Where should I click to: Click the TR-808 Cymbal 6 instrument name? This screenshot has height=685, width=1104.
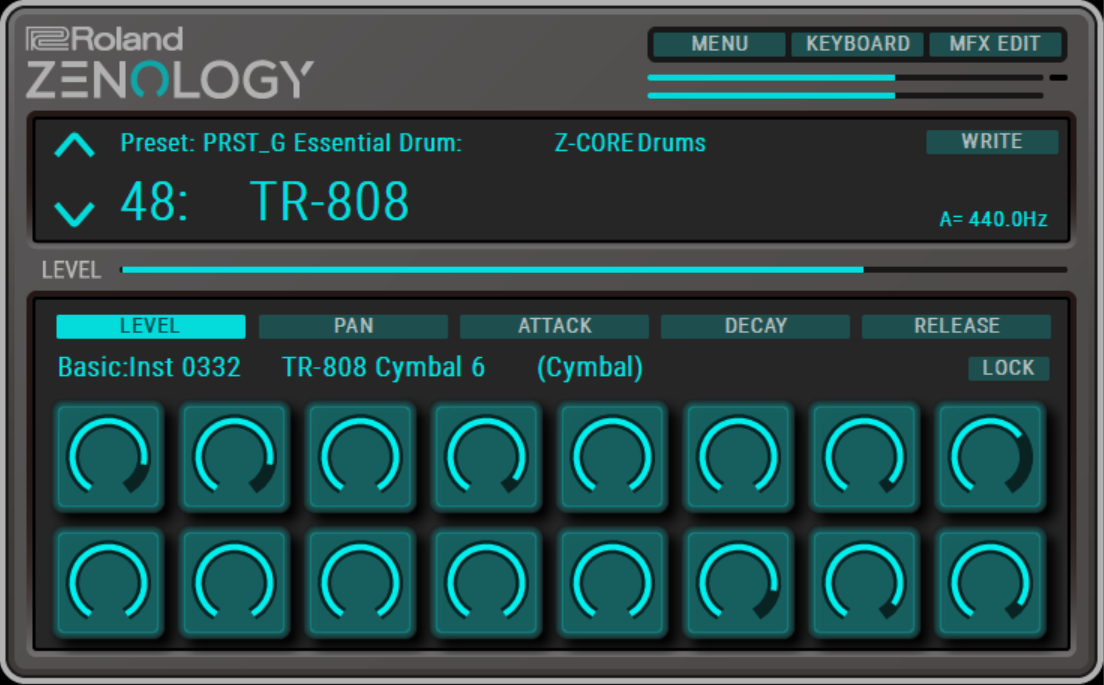click(384, 367)
